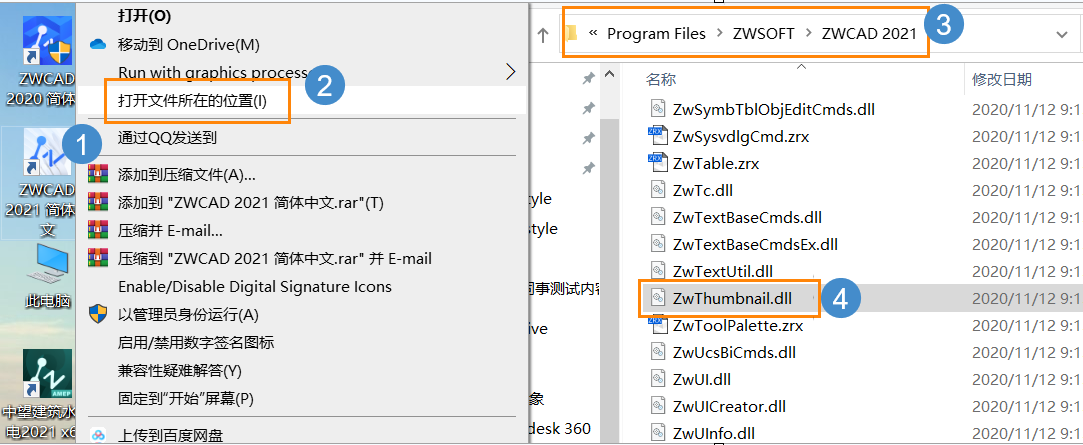Click the Baidu Netdisk icon beside 上传到百度网盘
This screenshot has height=445, width=1083.
[99, 435]
